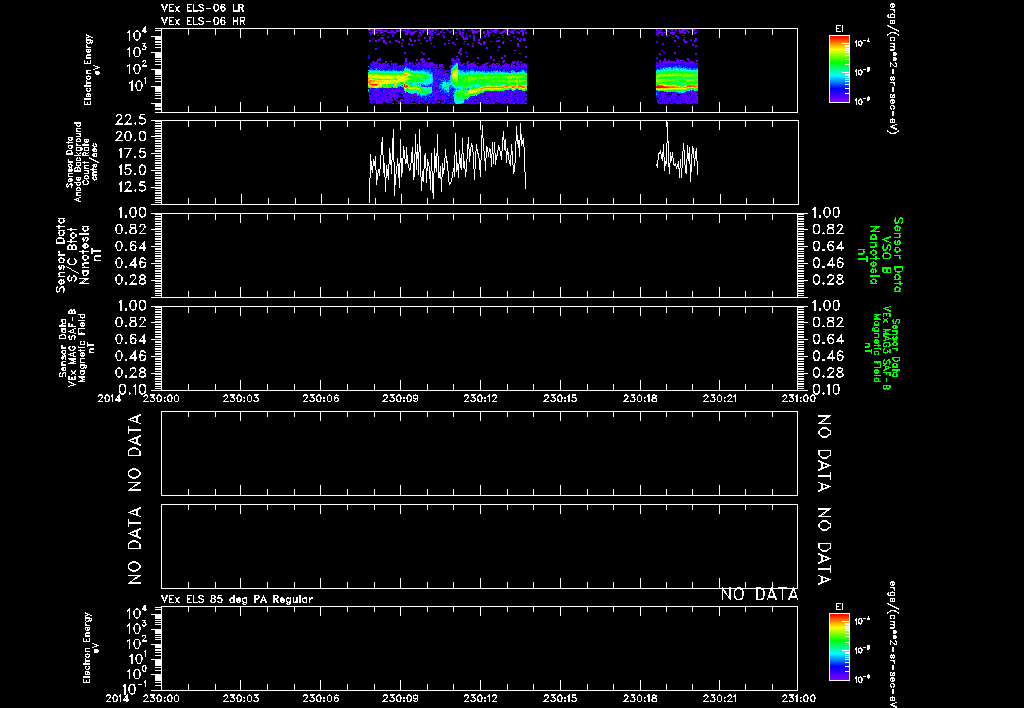Viewport: 1024px width, 708px height.
Task: Click the "22.5" tick on the count rate axis
Action: click(131, 120)
